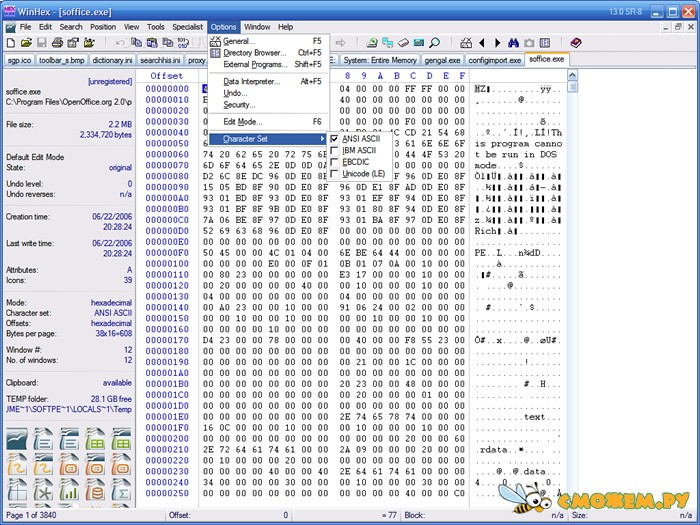Screen dimensions: 700x525
Task: Select the asterisk document icon thumbnail
Action: (43, 489)
